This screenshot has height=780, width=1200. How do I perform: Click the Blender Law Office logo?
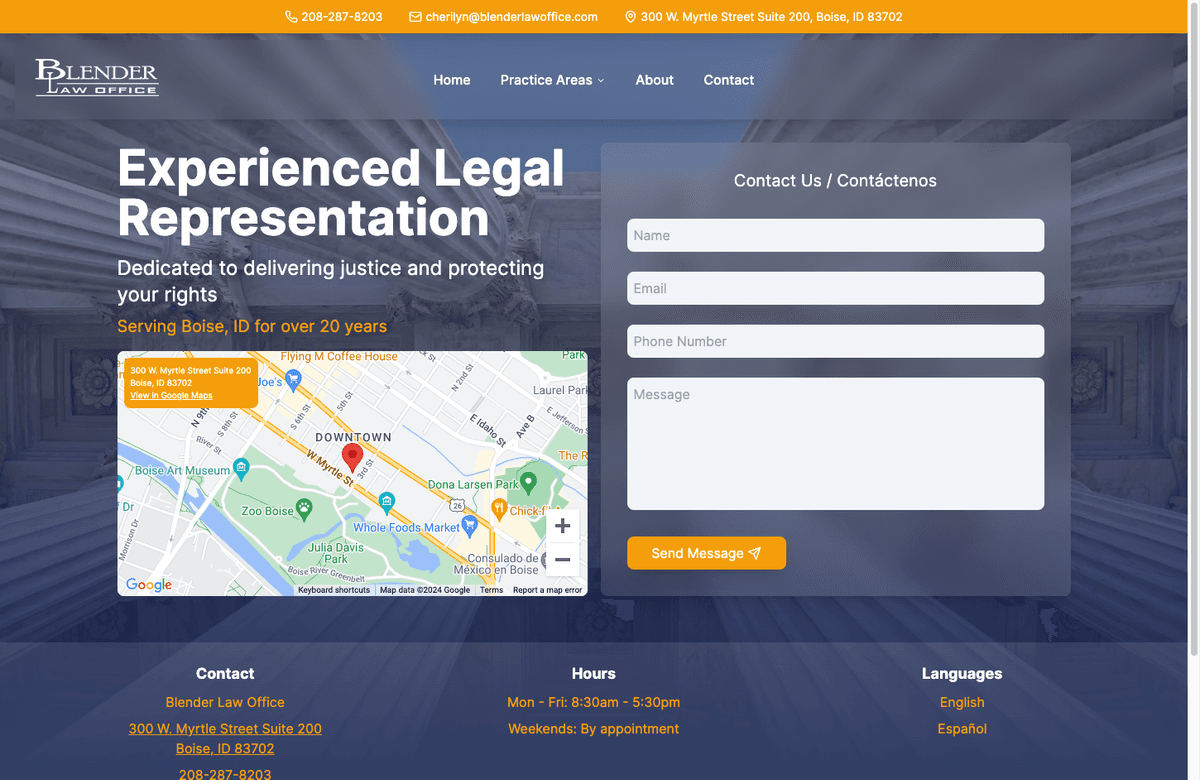point(97,78)
